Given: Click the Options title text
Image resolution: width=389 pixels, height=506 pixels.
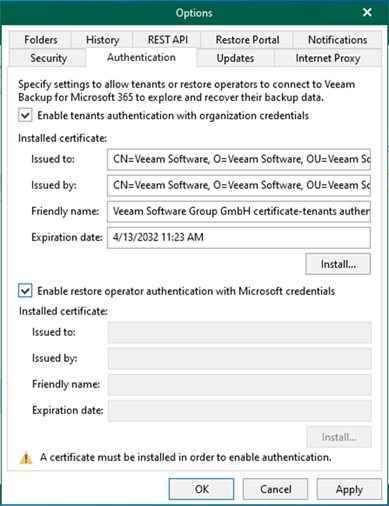Looking at the screenshot, I should 194,13.
